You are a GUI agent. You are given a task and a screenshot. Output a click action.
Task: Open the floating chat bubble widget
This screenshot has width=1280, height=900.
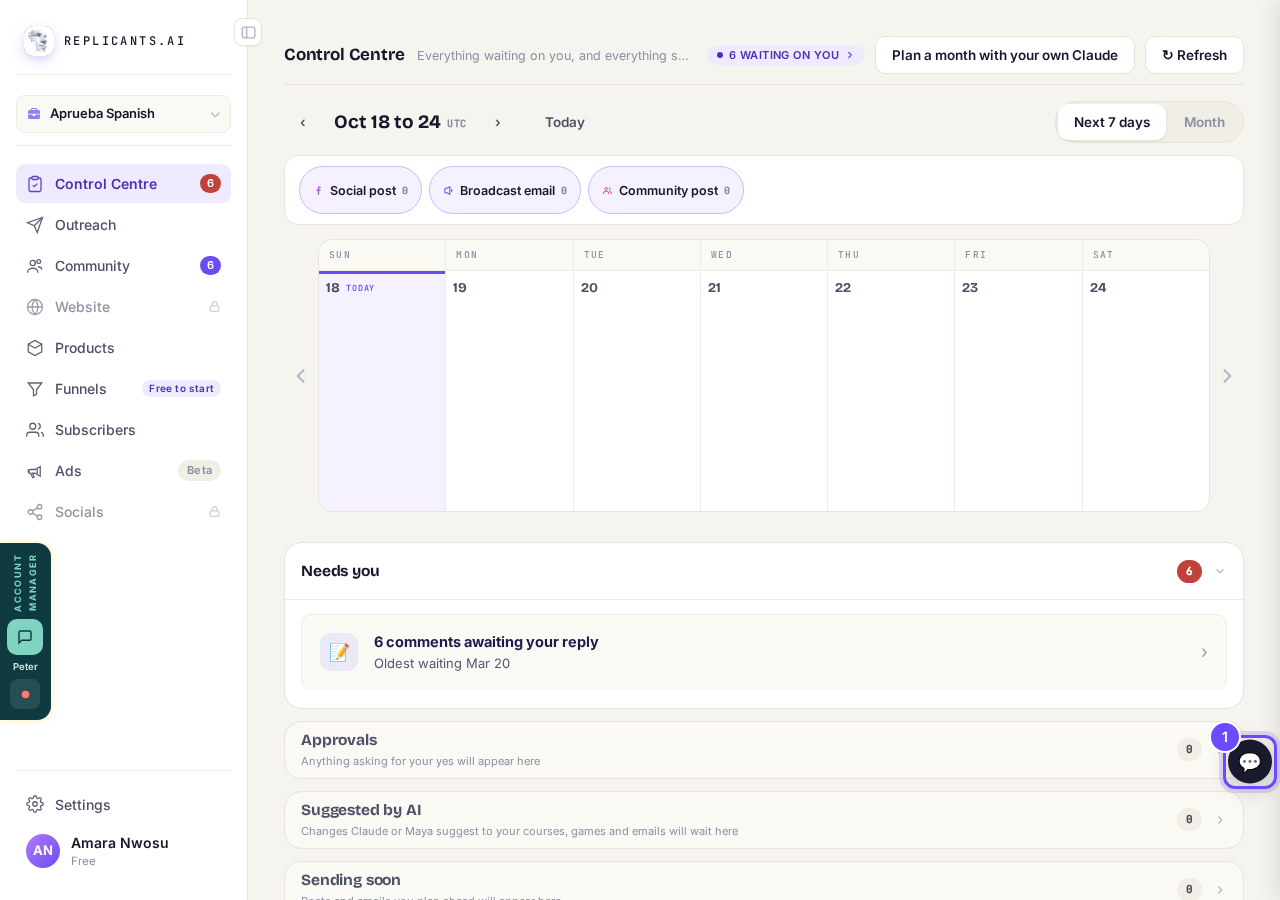pyautogui.click(x=1250, y=762)
